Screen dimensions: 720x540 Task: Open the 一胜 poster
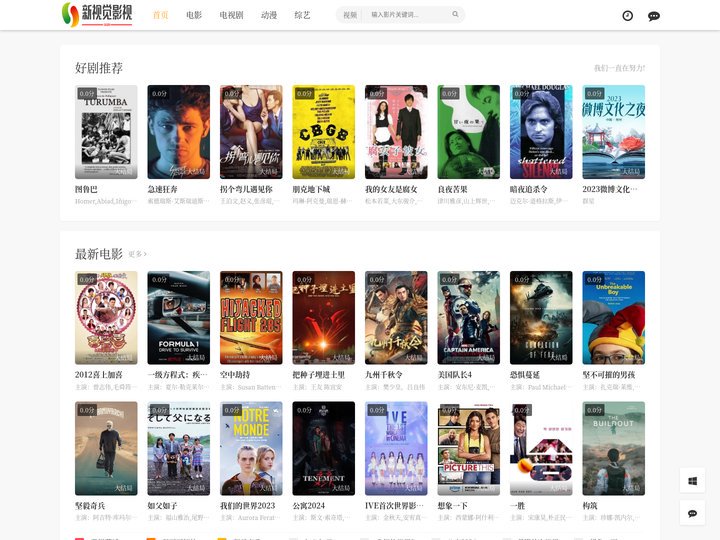click(x=541, y=449)
